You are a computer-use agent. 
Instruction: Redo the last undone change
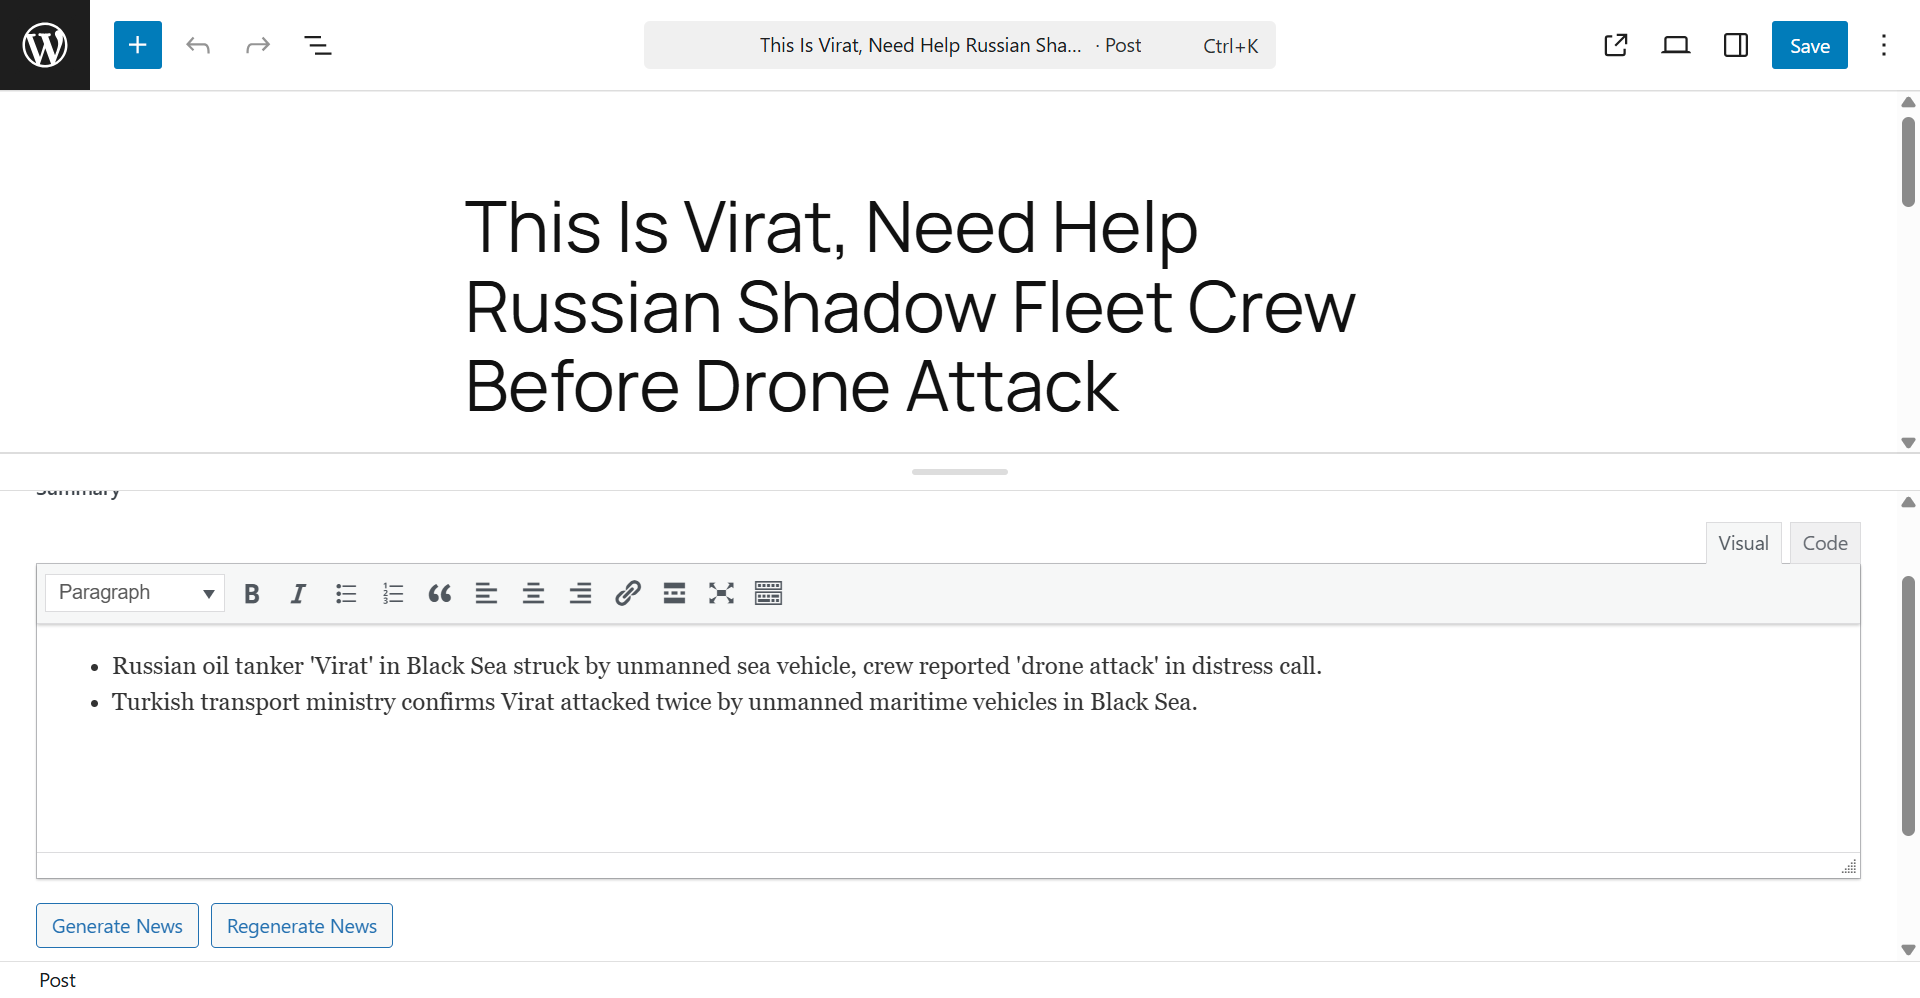pos(258,45)
